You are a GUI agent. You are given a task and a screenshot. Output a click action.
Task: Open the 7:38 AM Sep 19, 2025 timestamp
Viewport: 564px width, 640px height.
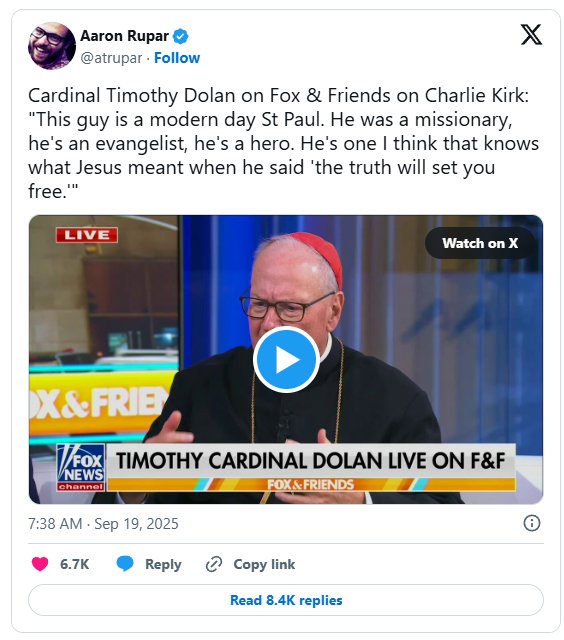tap(103, 524)
